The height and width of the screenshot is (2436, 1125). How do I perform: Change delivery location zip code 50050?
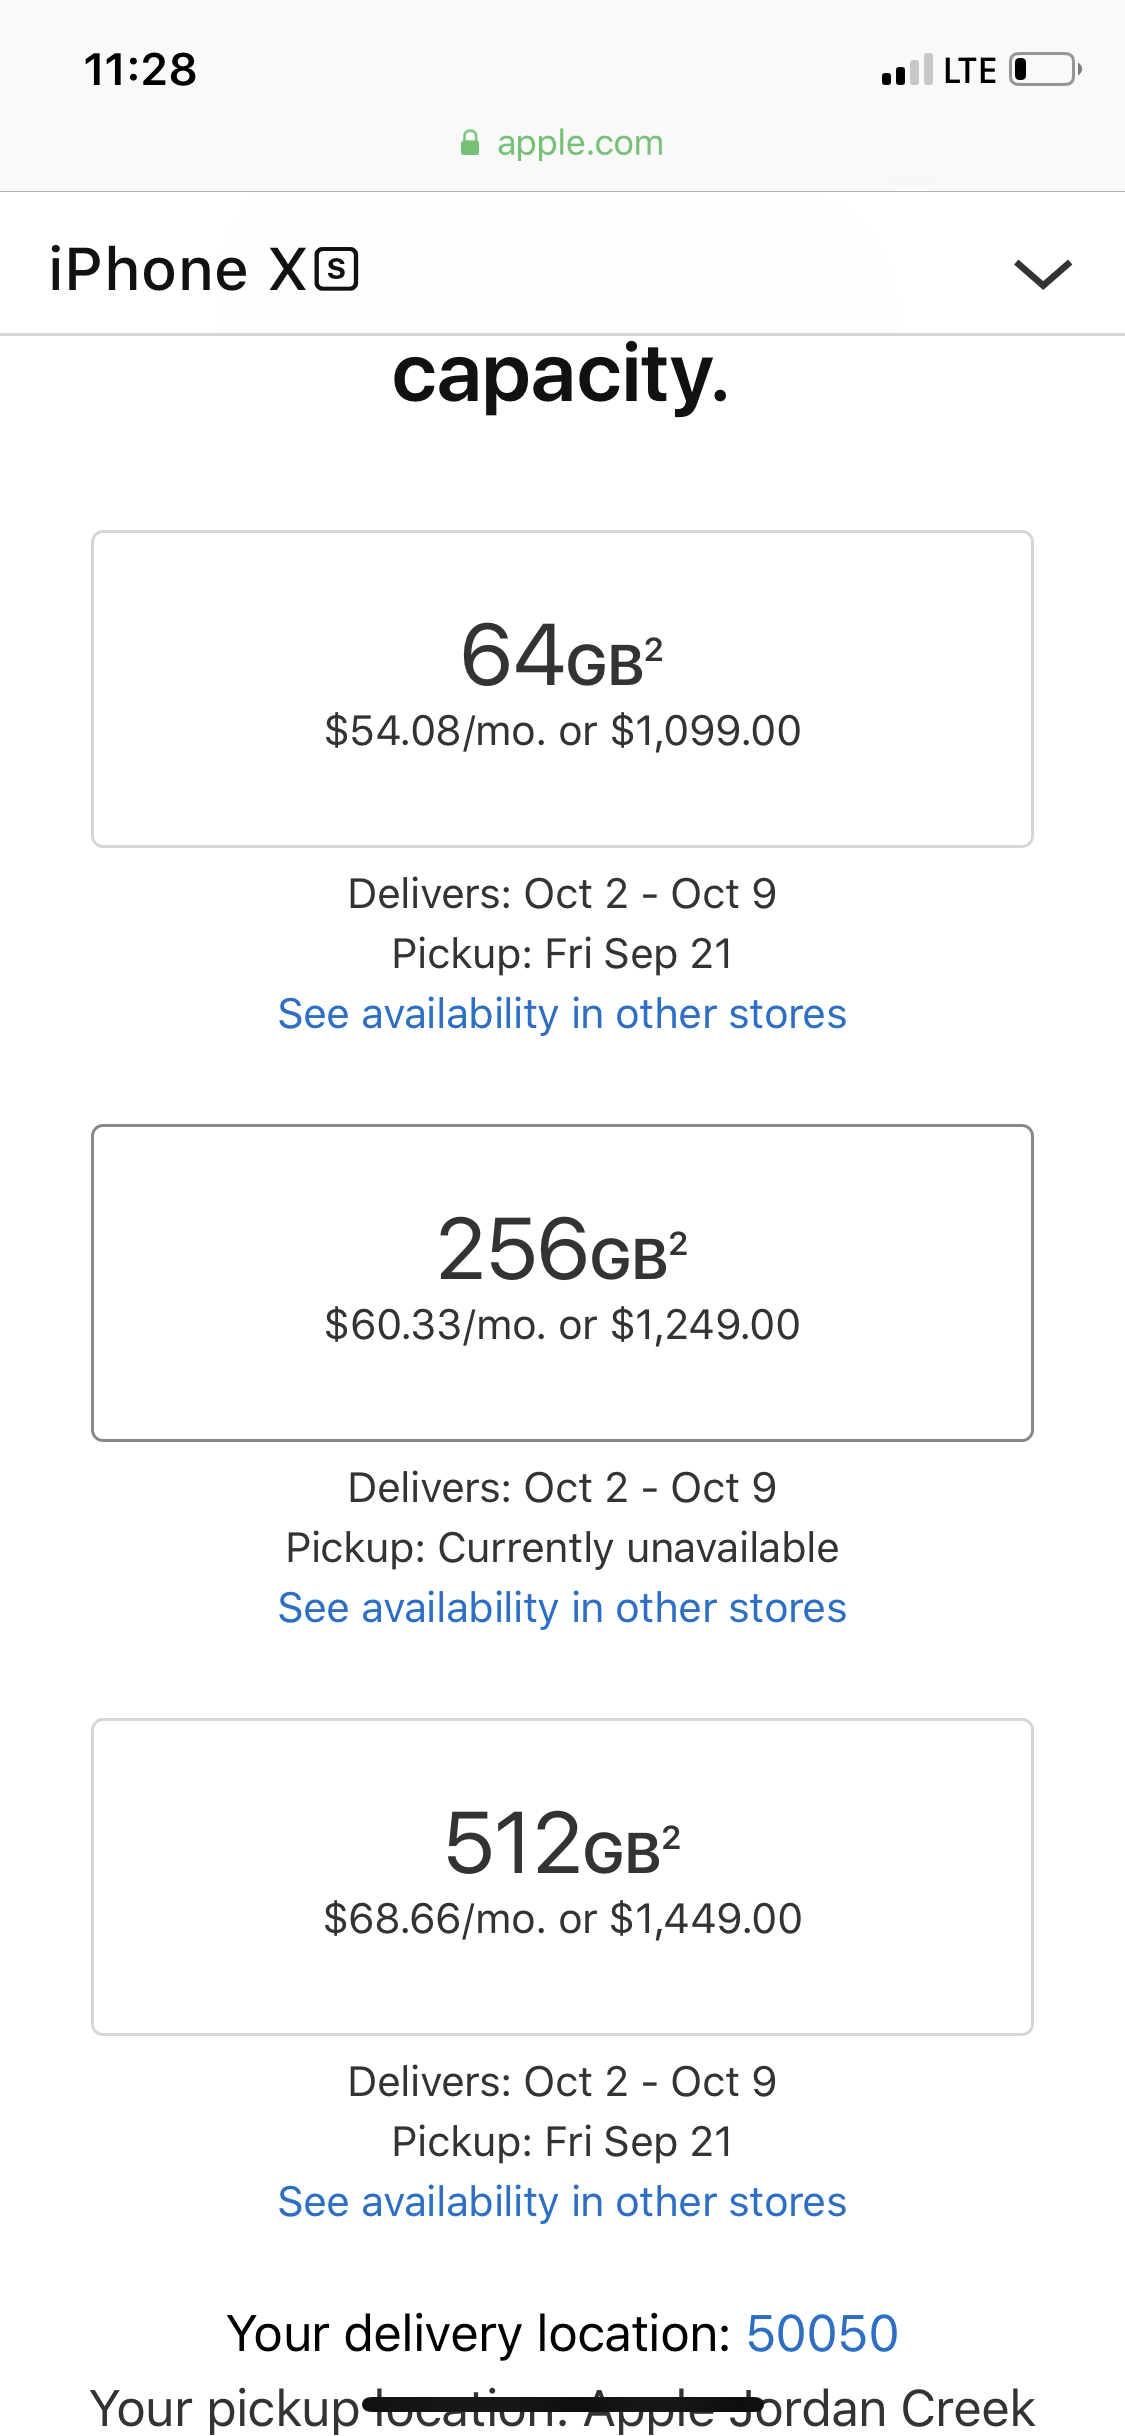coord(822,2334)
